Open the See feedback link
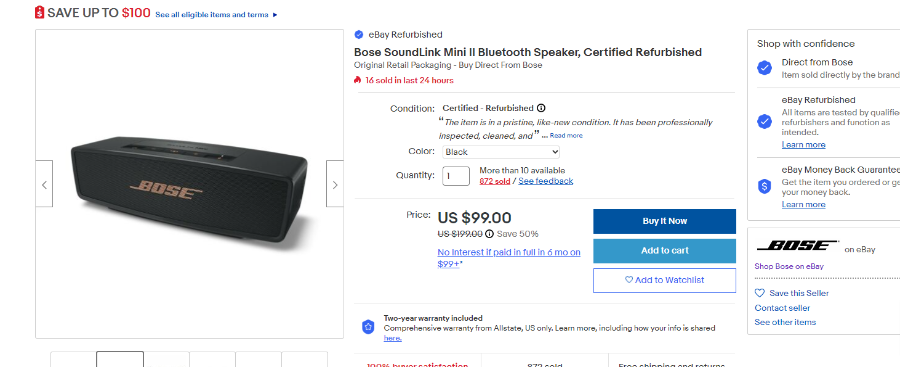 pyautogui.click(x=545, y=181)
